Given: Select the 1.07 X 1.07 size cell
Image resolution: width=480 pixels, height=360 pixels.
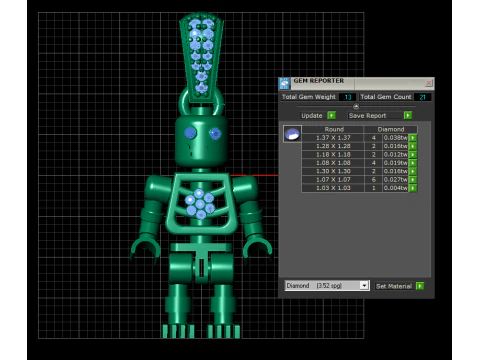Looking at the screenshot, I should tap(333, 179).
